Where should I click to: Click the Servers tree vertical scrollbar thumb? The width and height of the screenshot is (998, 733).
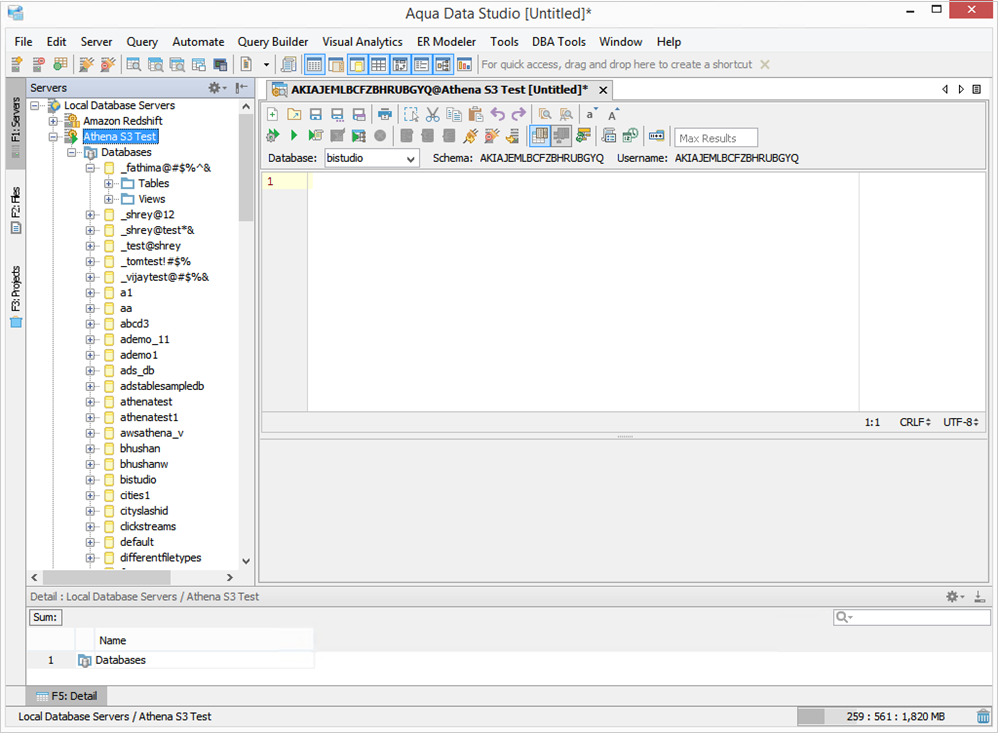[x=246, y=168]
